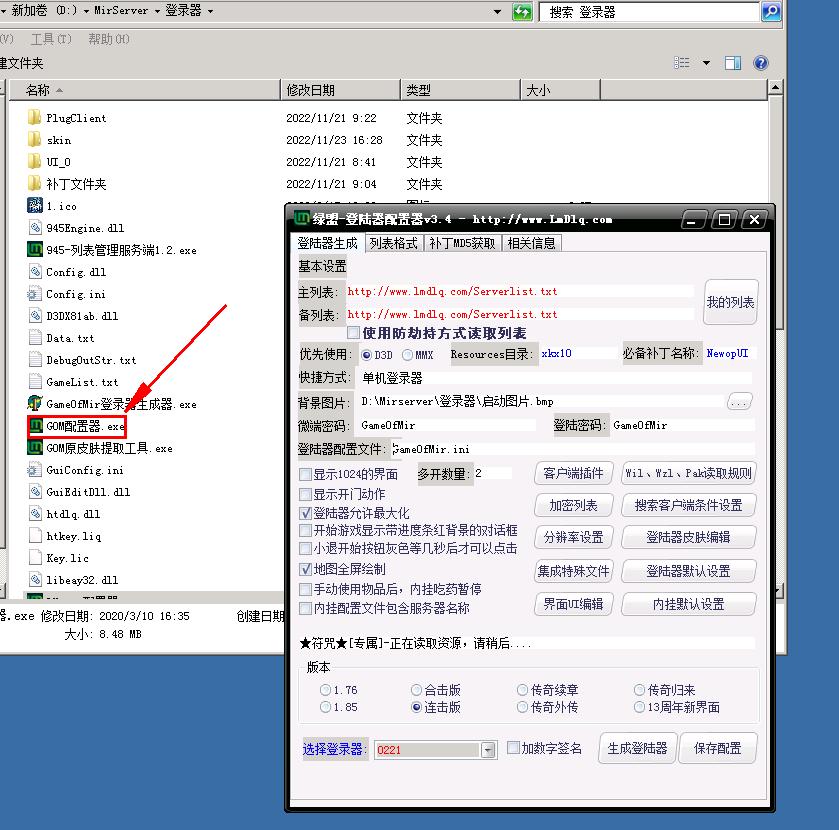Screen dimensions: 839x830
Task: Click the 分辨率设置 button
Action: (x=573, y=537)
